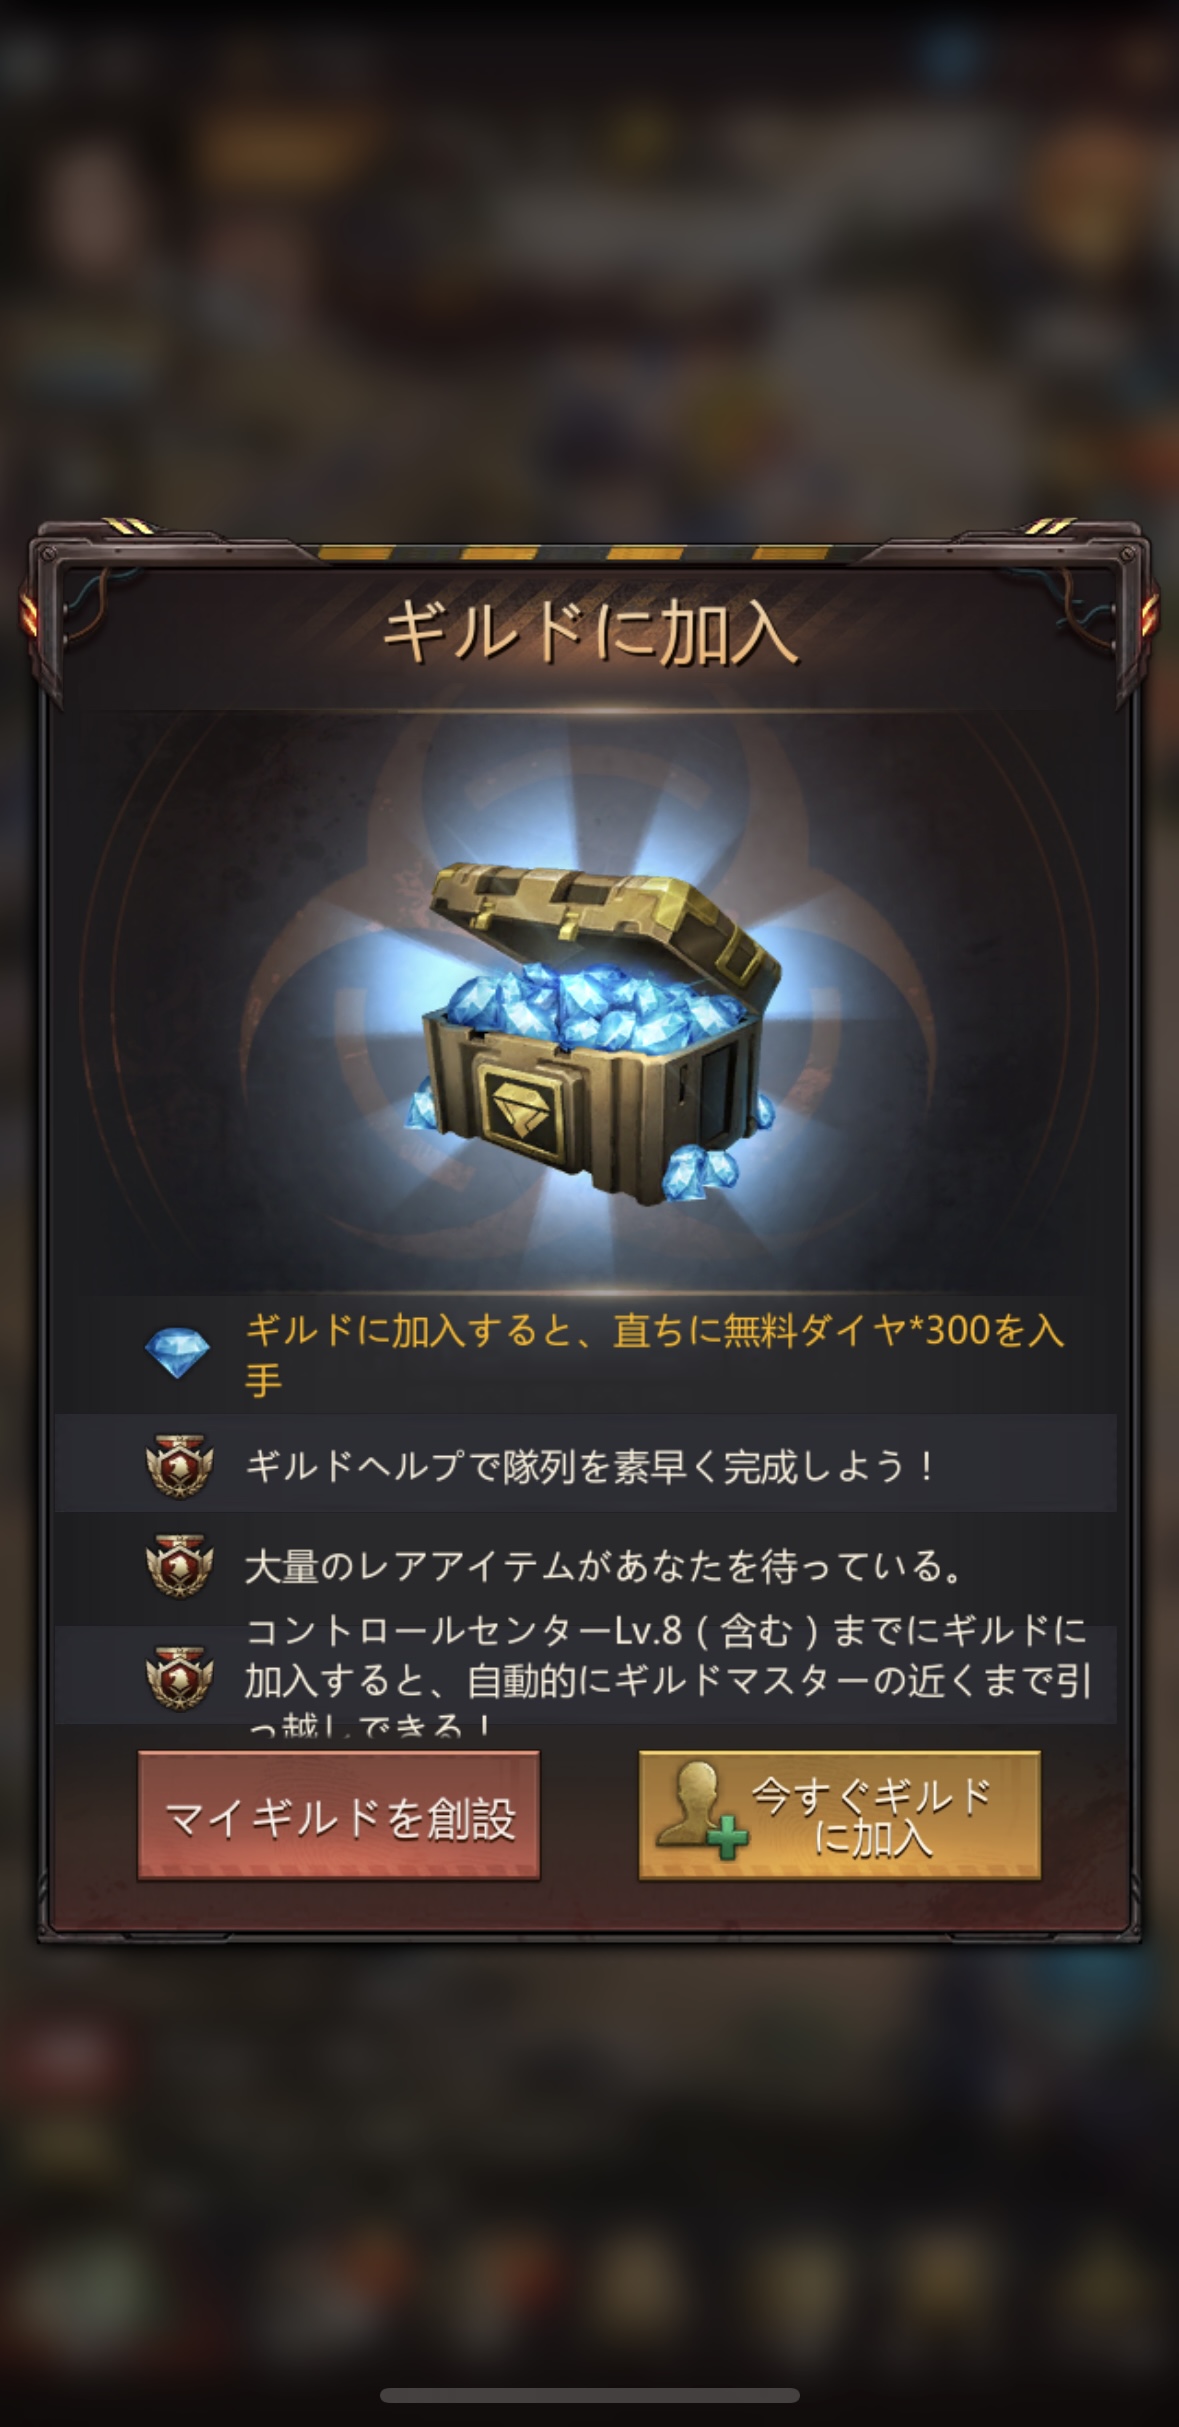Click the マイギルドを創設 button
The width and height of the screenshot is (1179, 2427).
click(x=339, y=1816)
